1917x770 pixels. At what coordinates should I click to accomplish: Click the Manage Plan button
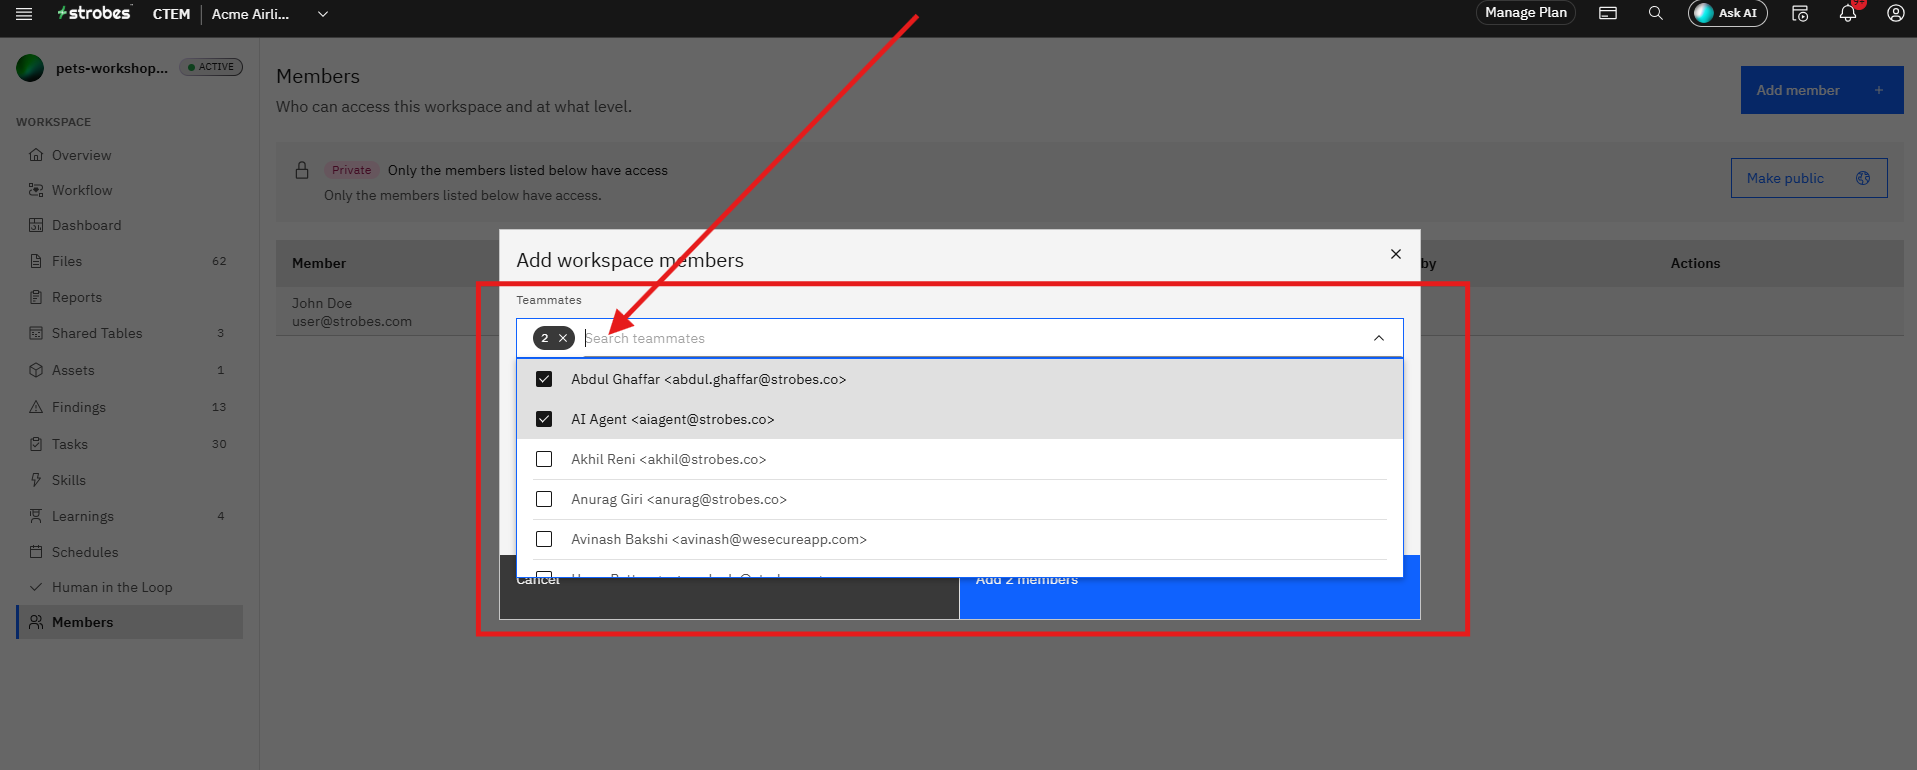pos(1526,13)
